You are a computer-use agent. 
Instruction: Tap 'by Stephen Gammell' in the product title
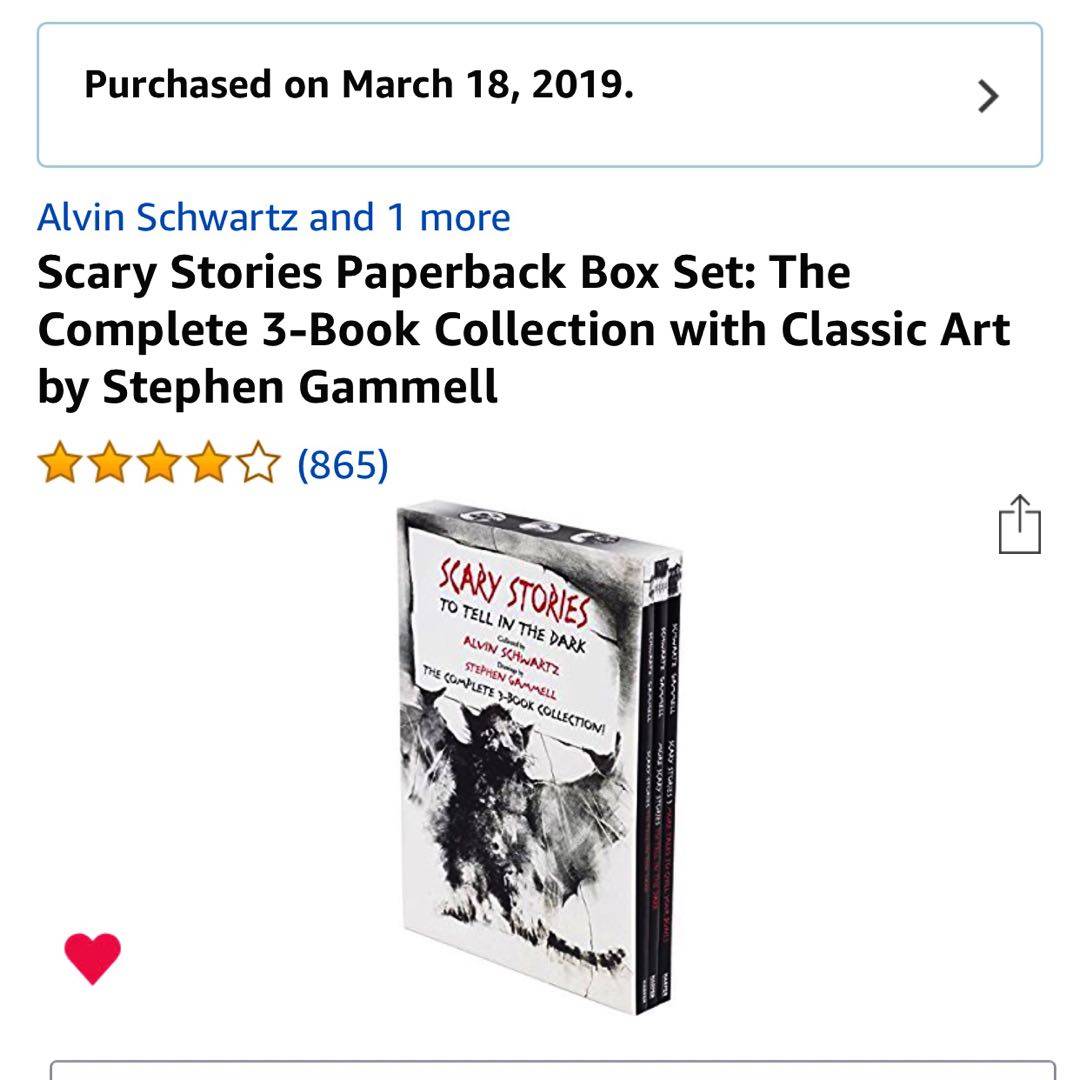tap(267, 386)
